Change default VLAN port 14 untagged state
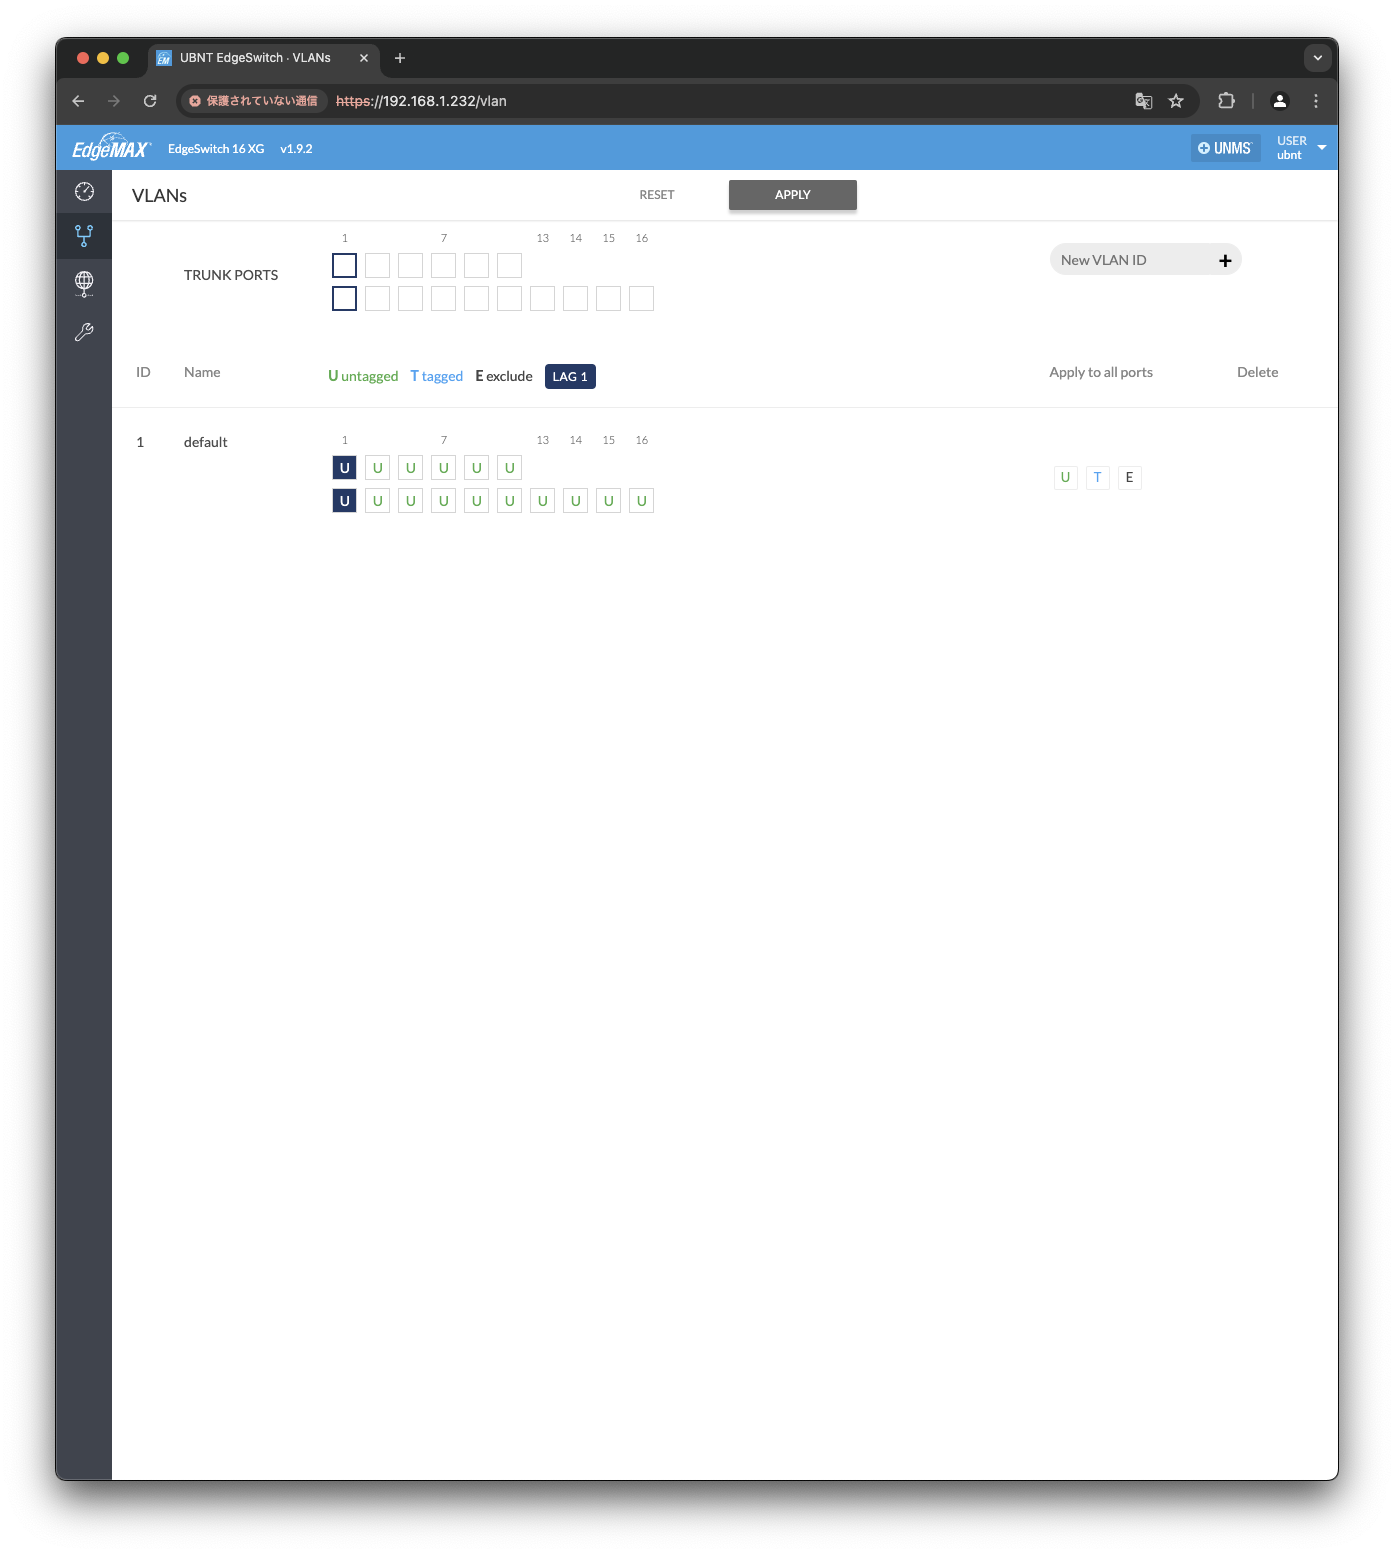 click(575, 501)
